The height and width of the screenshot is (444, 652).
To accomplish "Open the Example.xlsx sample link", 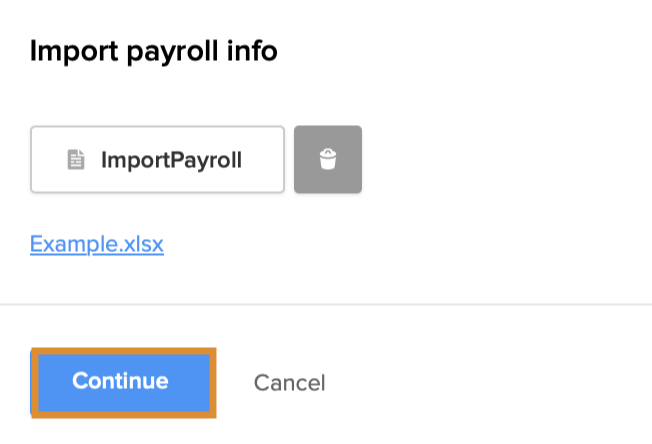I will pos(97,244).
